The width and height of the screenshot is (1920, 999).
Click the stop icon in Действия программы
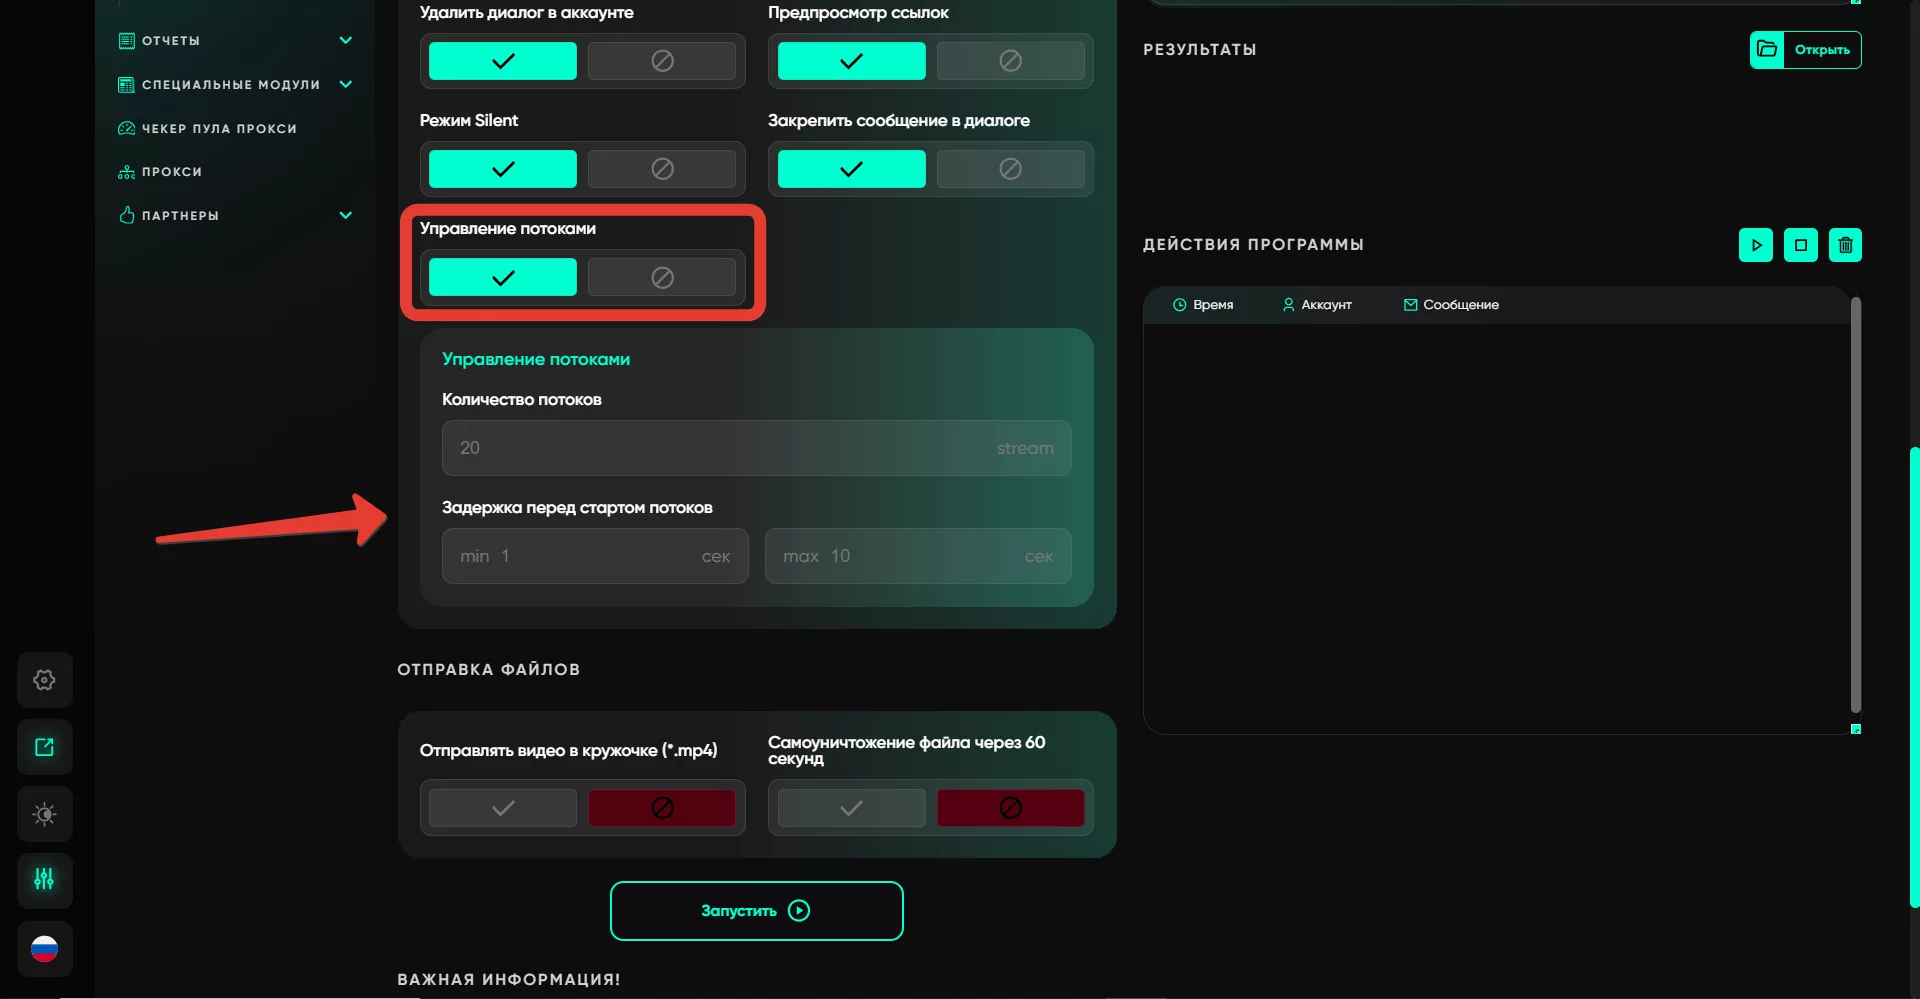[x=1801, y=245]
